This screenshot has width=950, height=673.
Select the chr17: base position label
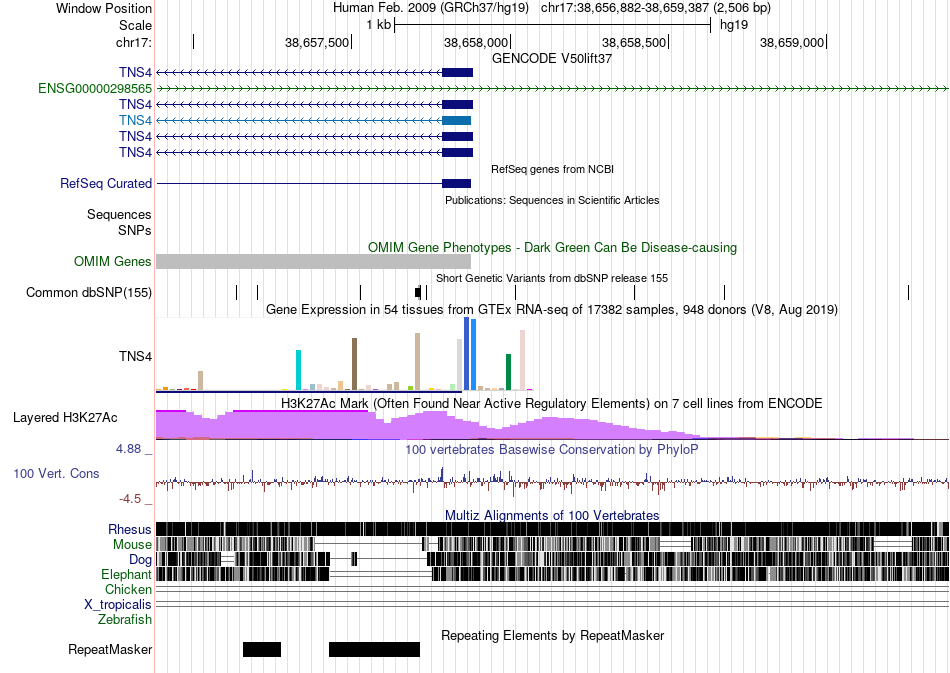(133, 42)
